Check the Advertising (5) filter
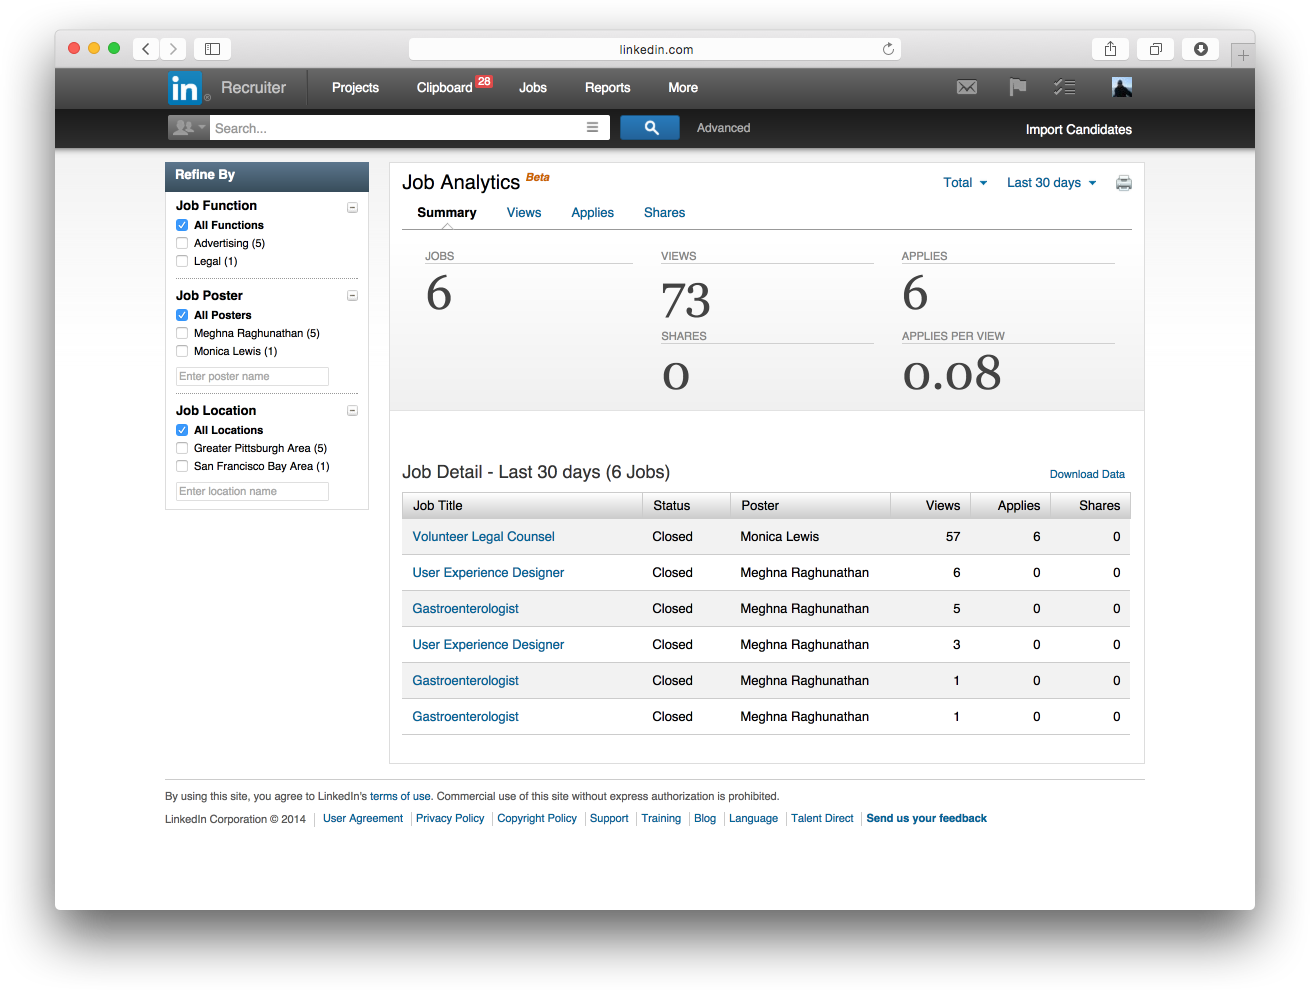Screen dimensions: 1310x990 tap(182, 243)
